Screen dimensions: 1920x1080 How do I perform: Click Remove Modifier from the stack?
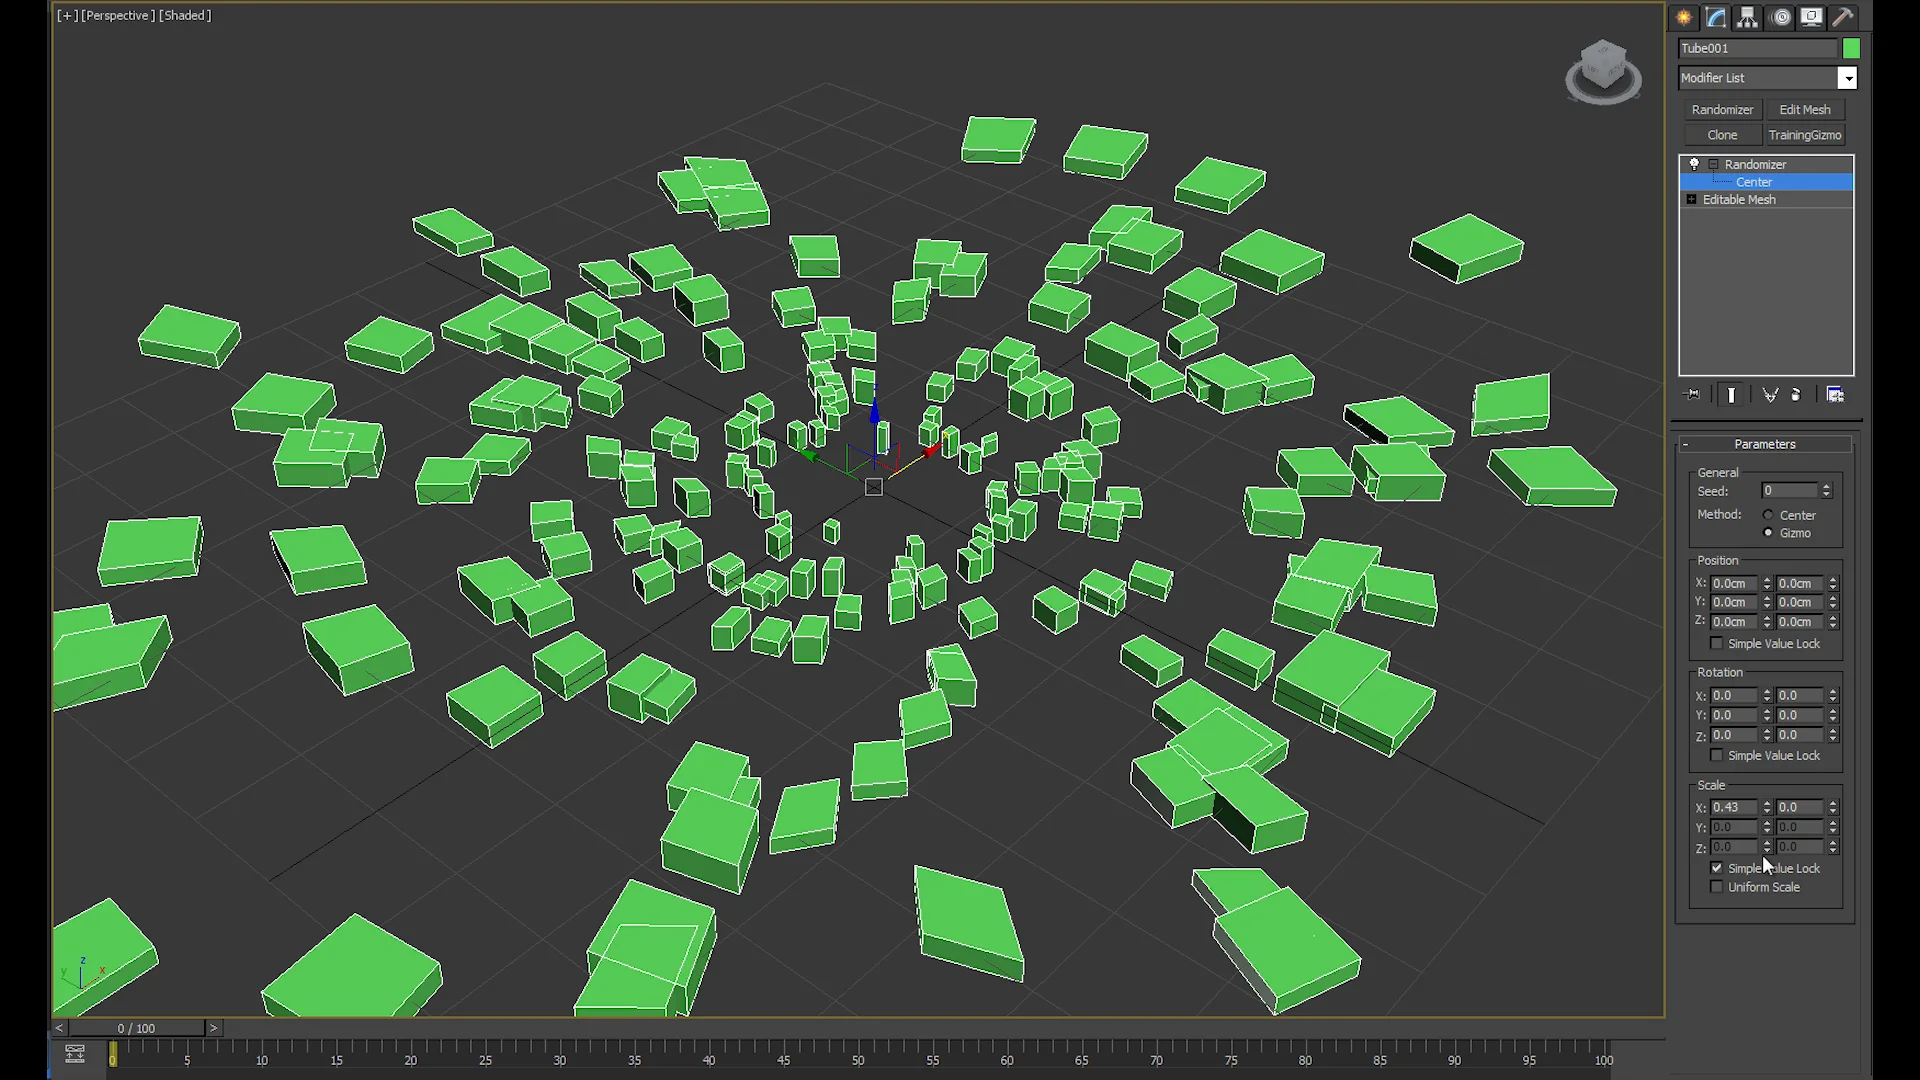(x=1797, y=394)
